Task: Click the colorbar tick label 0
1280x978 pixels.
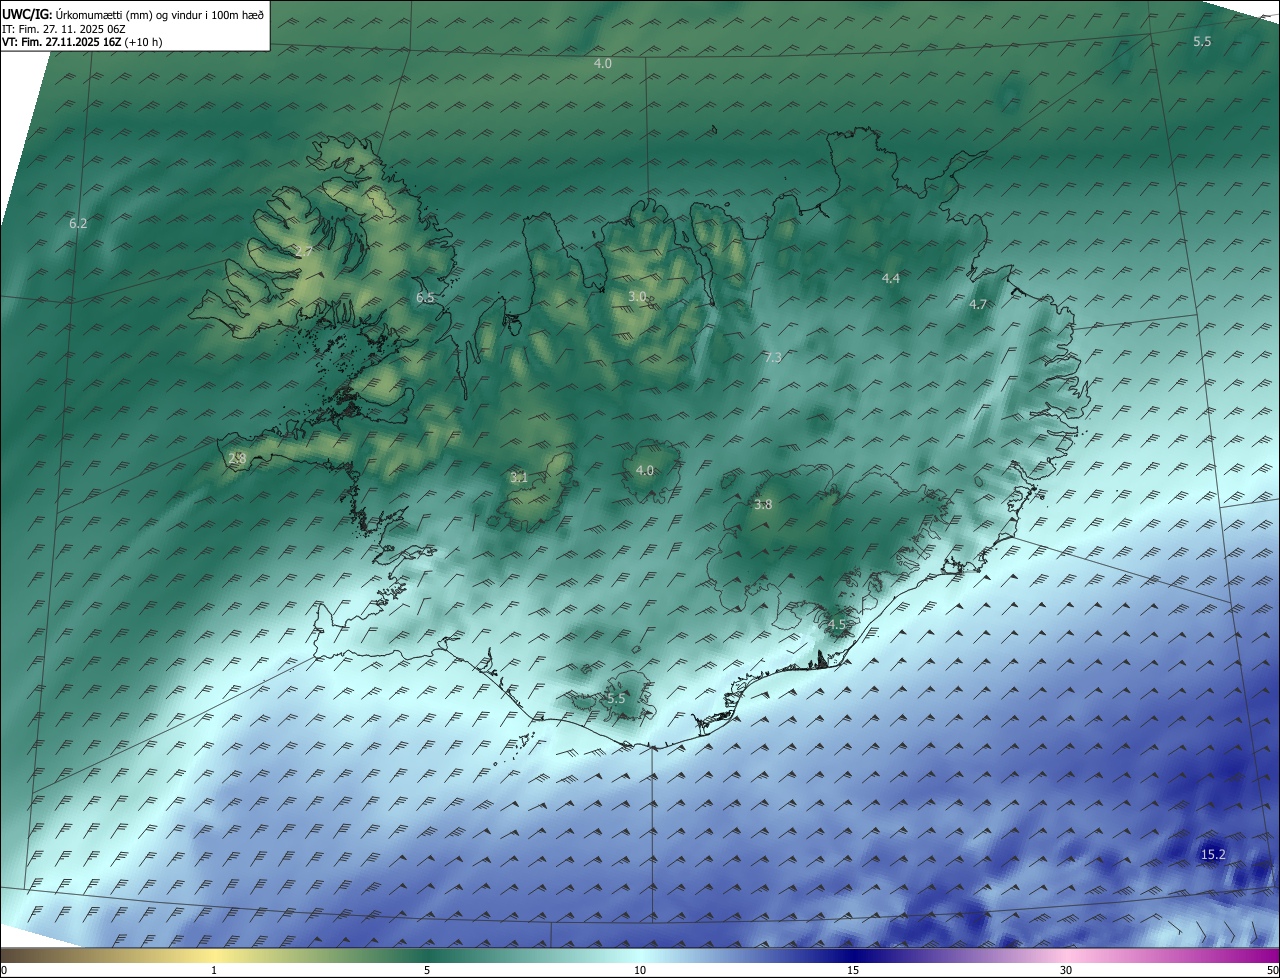Action: tap(4, 970)
